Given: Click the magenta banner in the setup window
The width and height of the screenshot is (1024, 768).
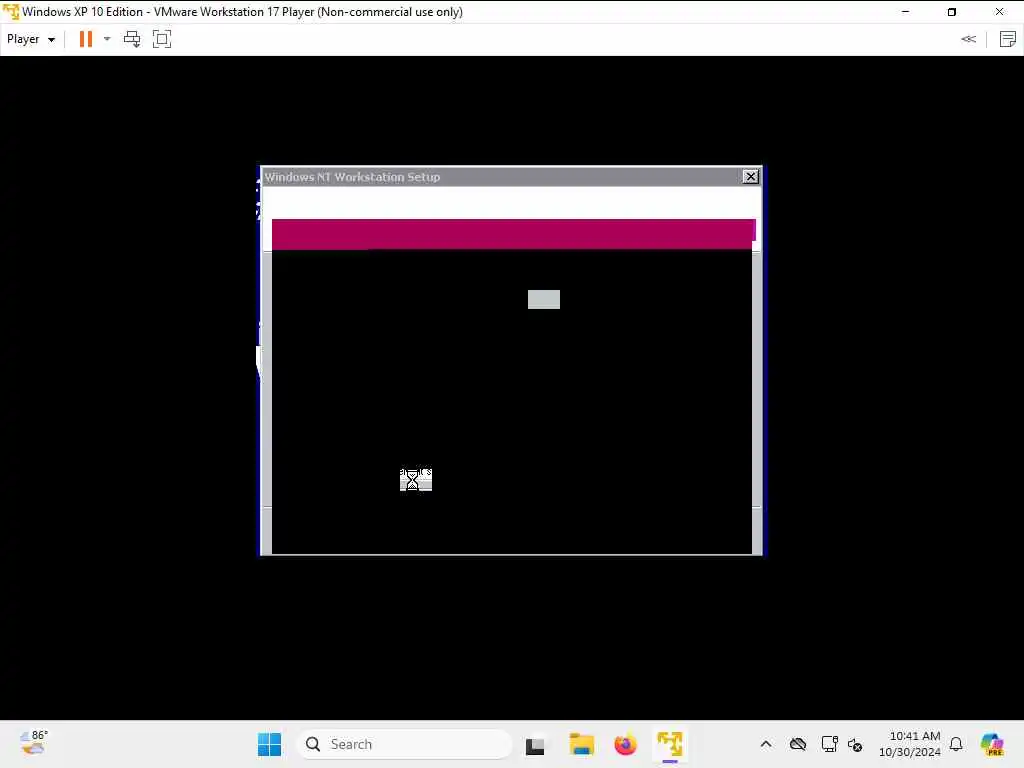Looking at the screenshot, I should (x=513, y=234).
